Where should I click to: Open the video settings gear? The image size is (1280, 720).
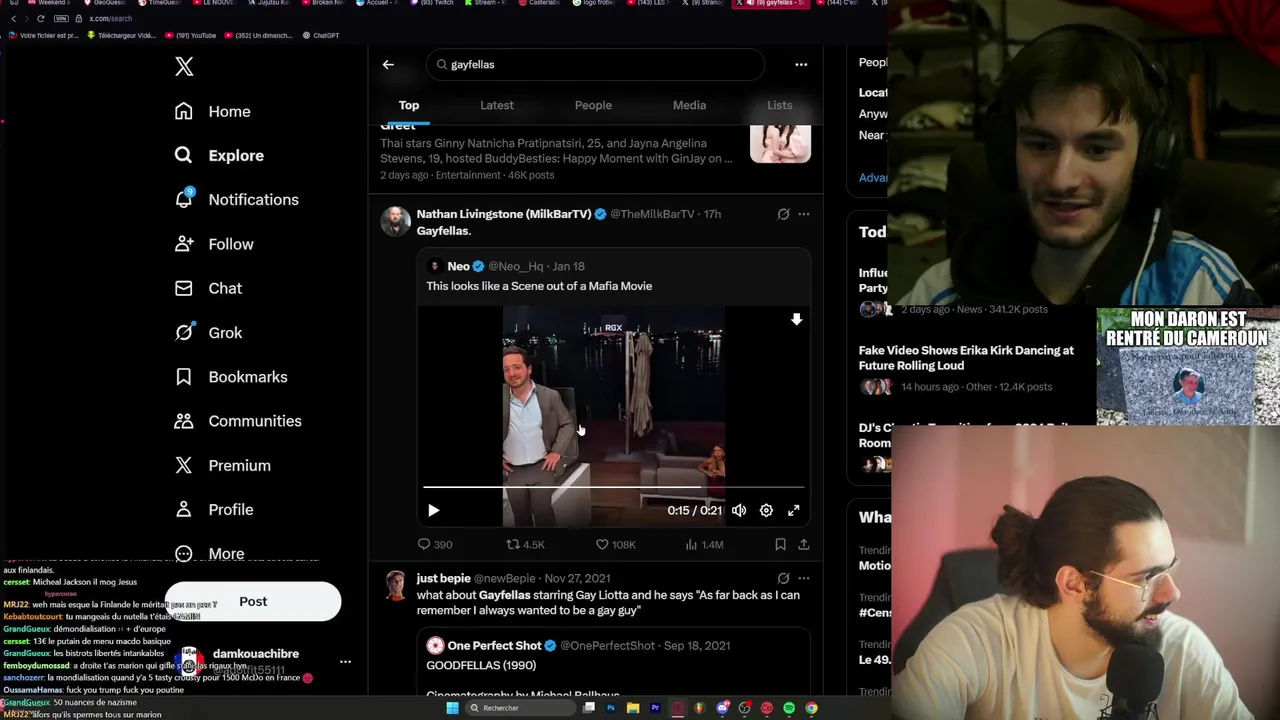click(x=766, y=510)
